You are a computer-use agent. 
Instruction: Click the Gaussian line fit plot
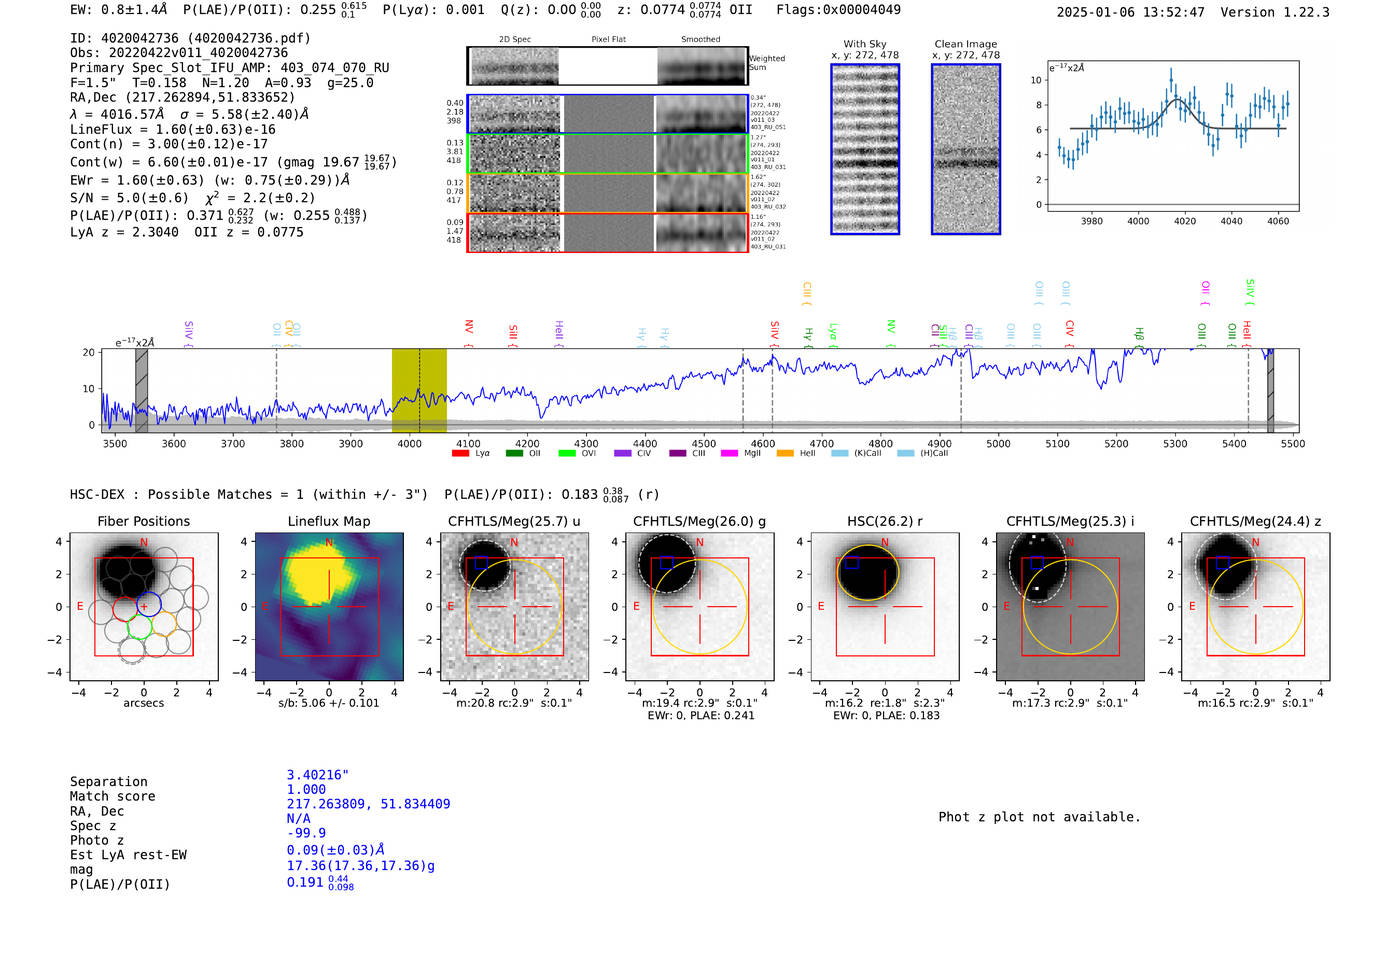point(1172,136)
